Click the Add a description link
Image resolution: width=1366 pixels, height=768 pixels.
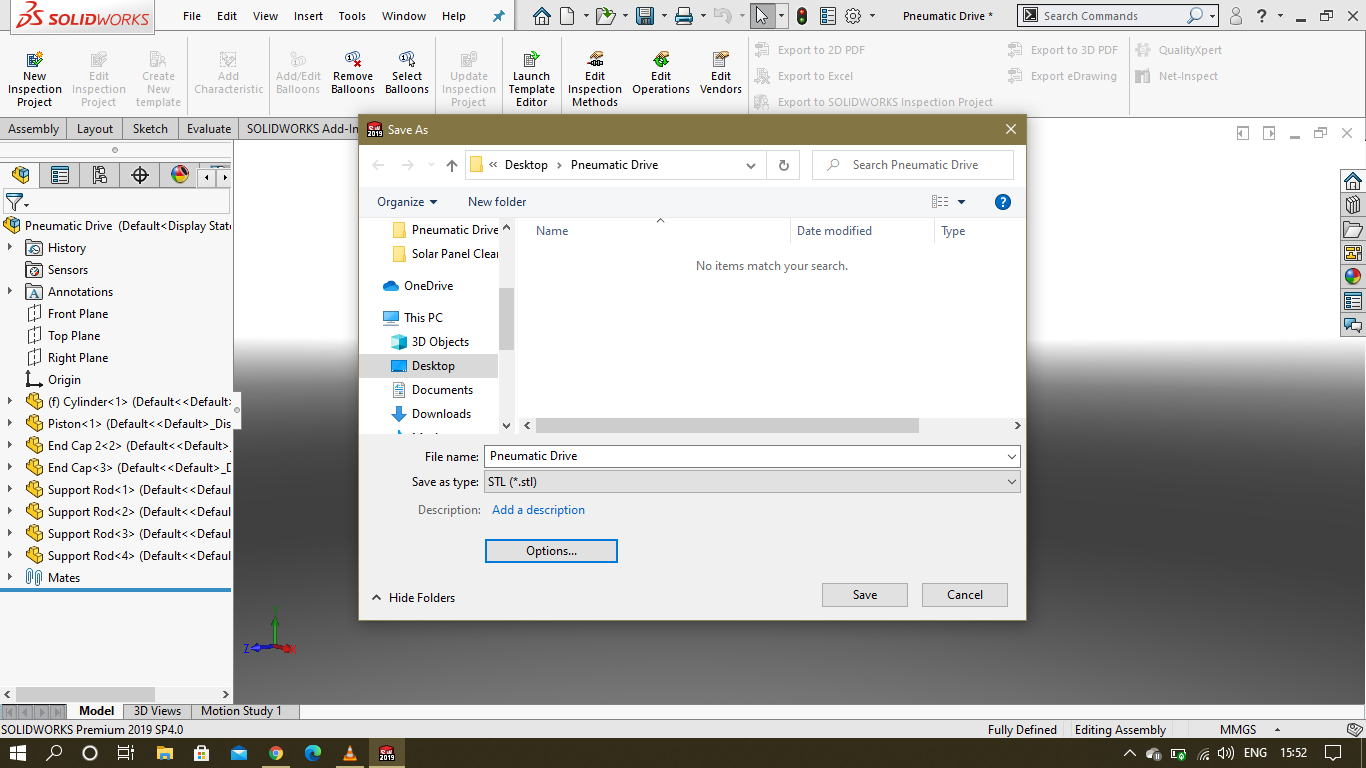click(538, 510)
